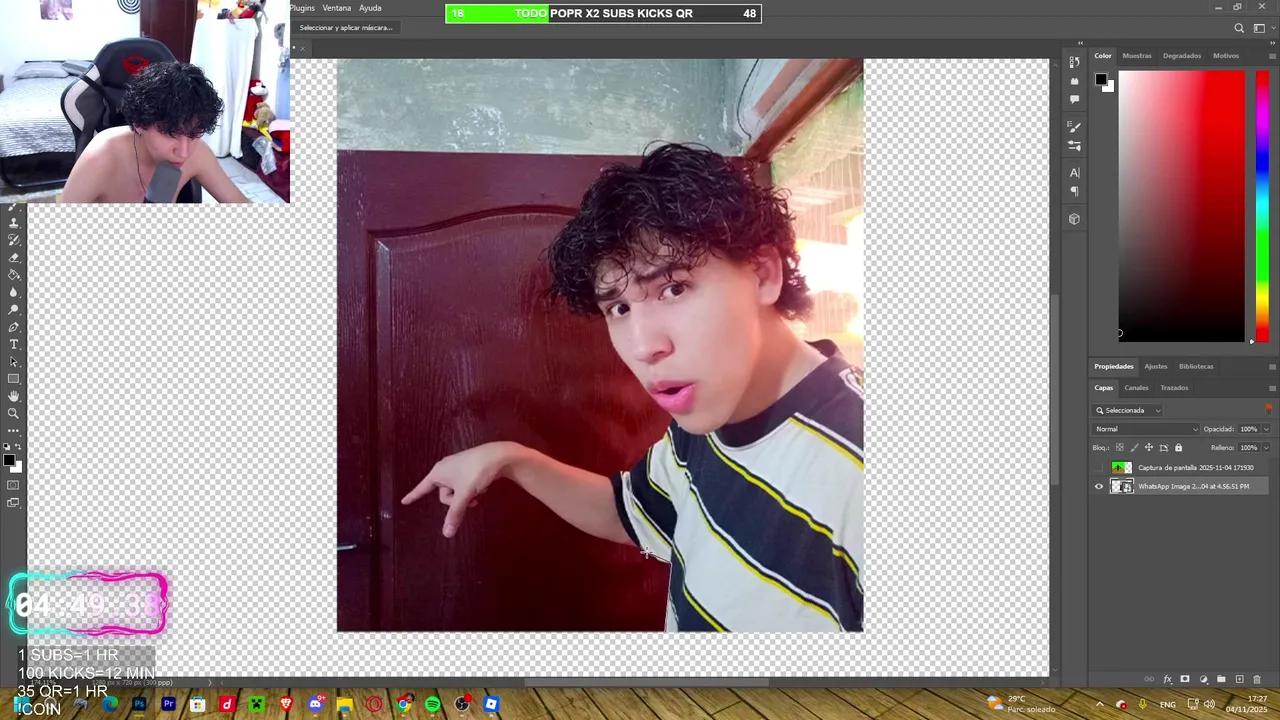Create a new layer with plus icon
The height and width of the screenshot is (720, 1280).
[x=1239, y=679]
